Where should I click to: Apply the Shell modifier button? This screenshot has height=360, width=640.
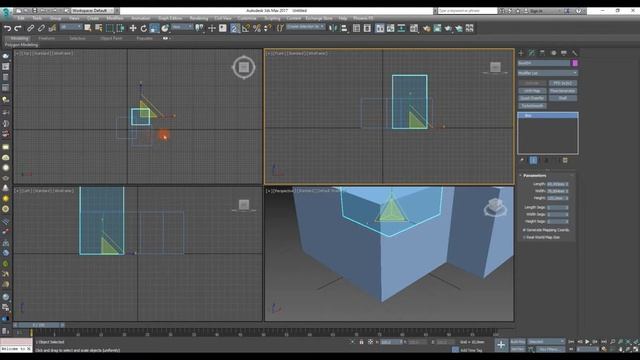click(562, 98)
